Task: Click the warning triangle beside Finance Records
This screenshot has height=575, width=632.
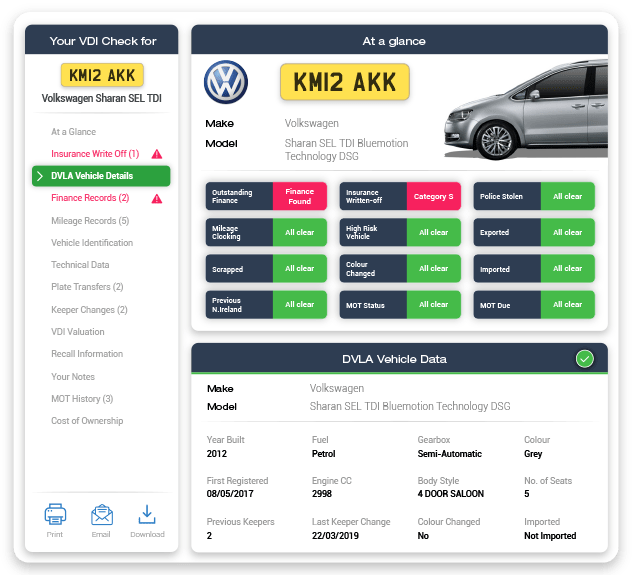Action: (157, 199)
